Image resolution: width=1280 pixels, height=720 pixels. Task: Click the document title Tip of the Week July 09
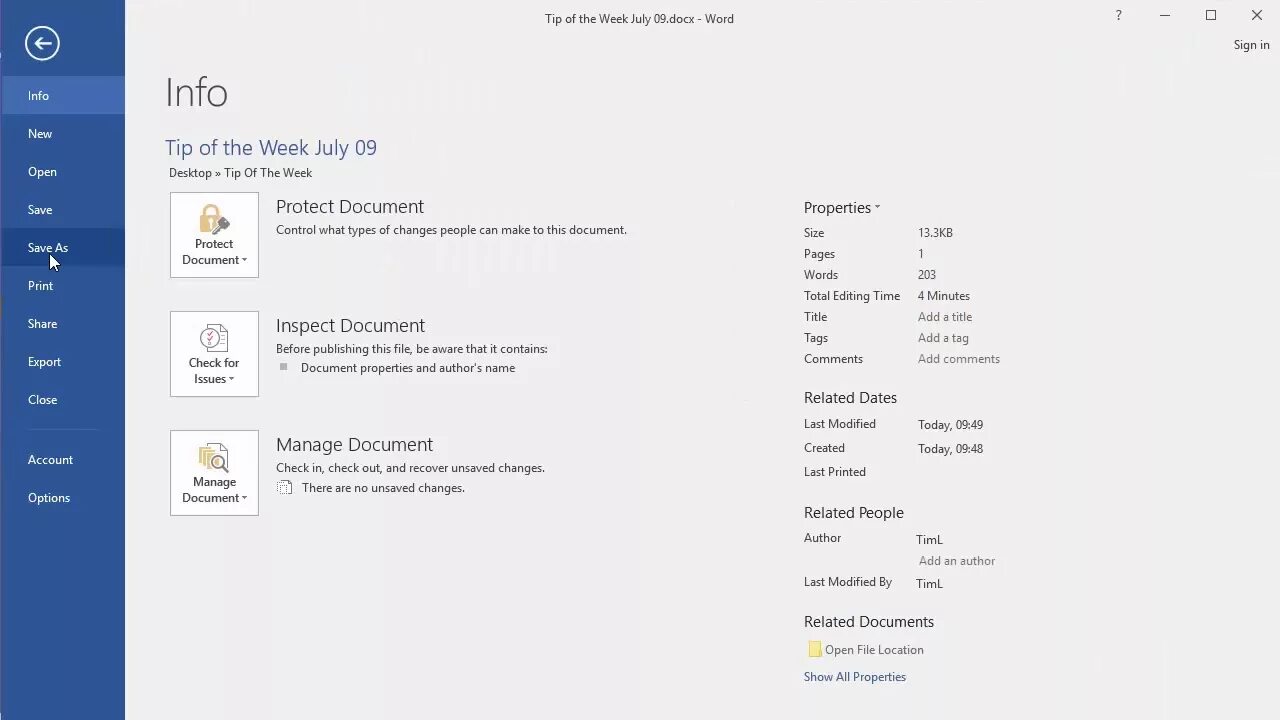click(x=271, y=148)
